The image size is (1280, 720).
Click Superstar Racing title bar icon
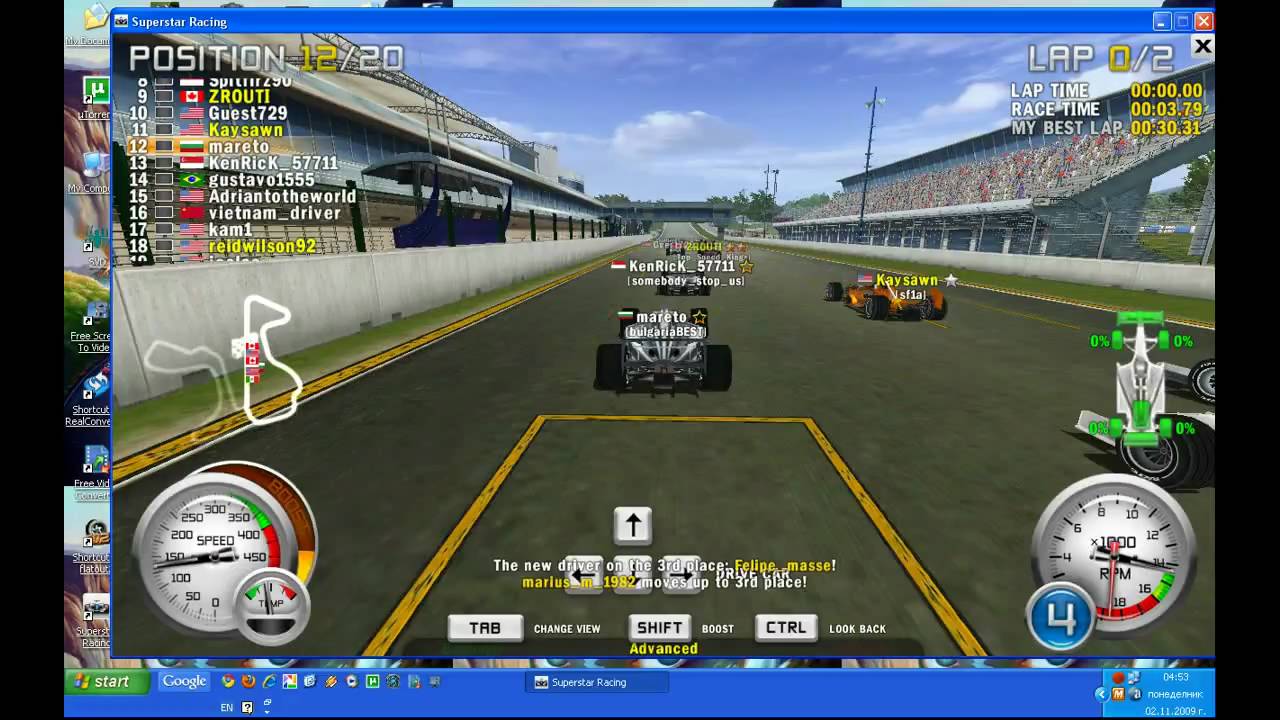(x=122, y=21)
